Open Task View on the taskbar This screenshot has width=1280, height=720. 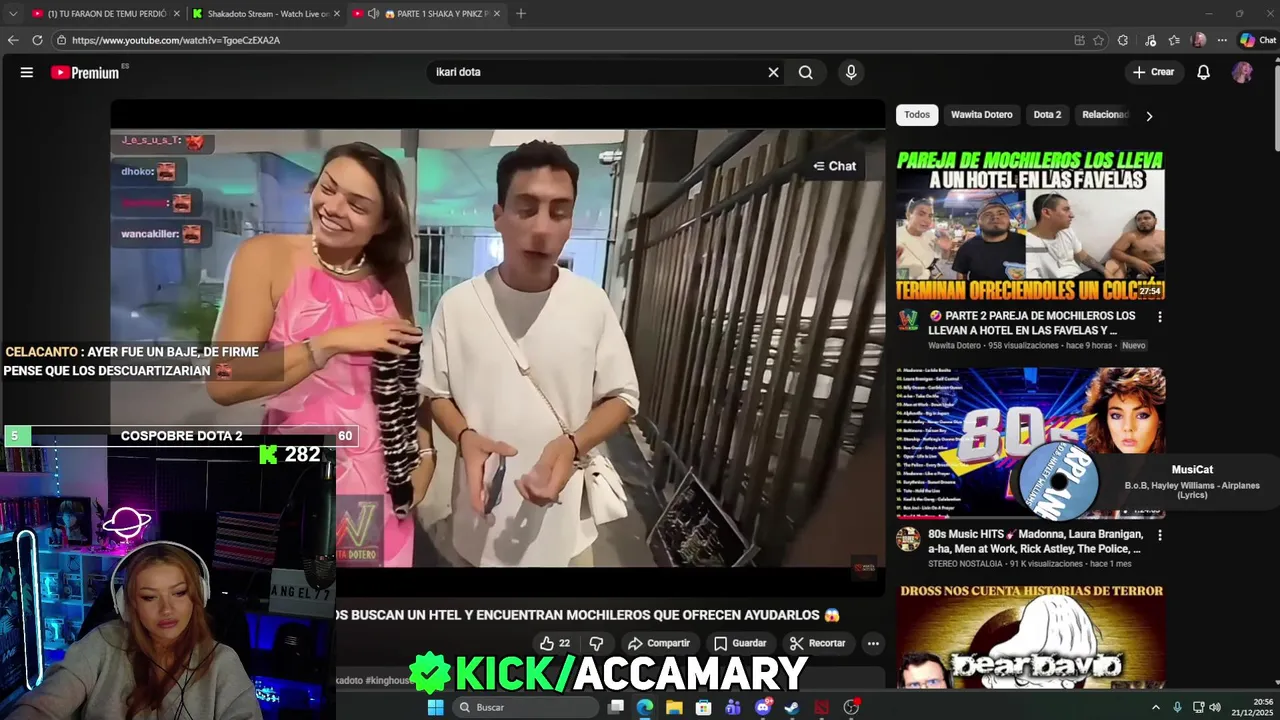[616, 707]
